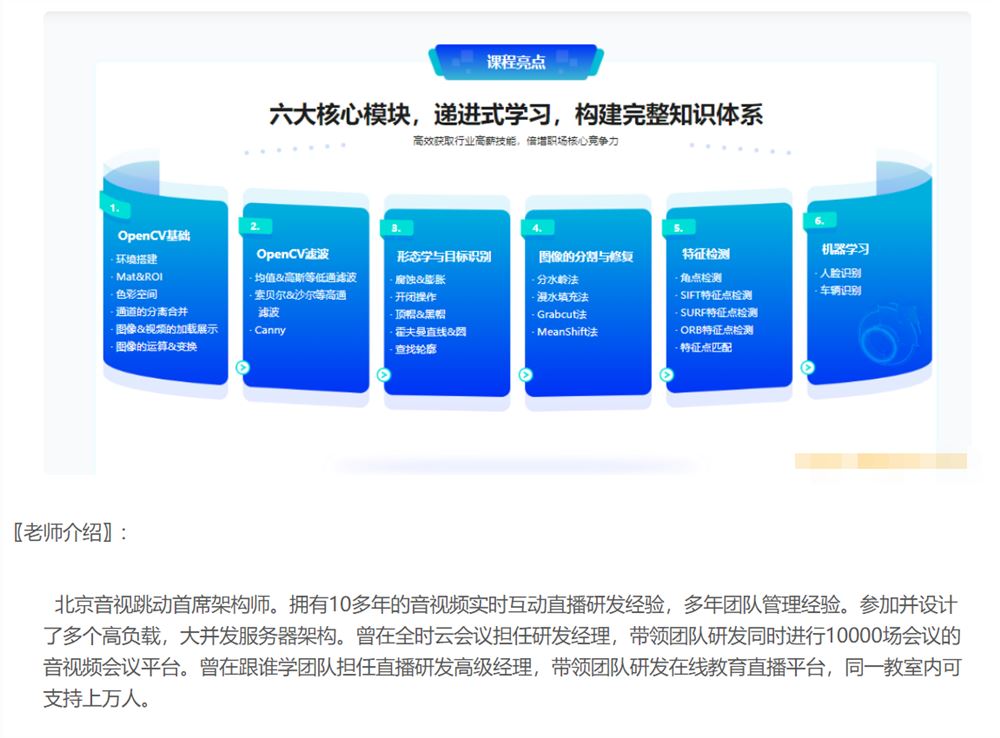
Task: Click the arrow icon on the 机器学习 card
Action: [808, 367]
